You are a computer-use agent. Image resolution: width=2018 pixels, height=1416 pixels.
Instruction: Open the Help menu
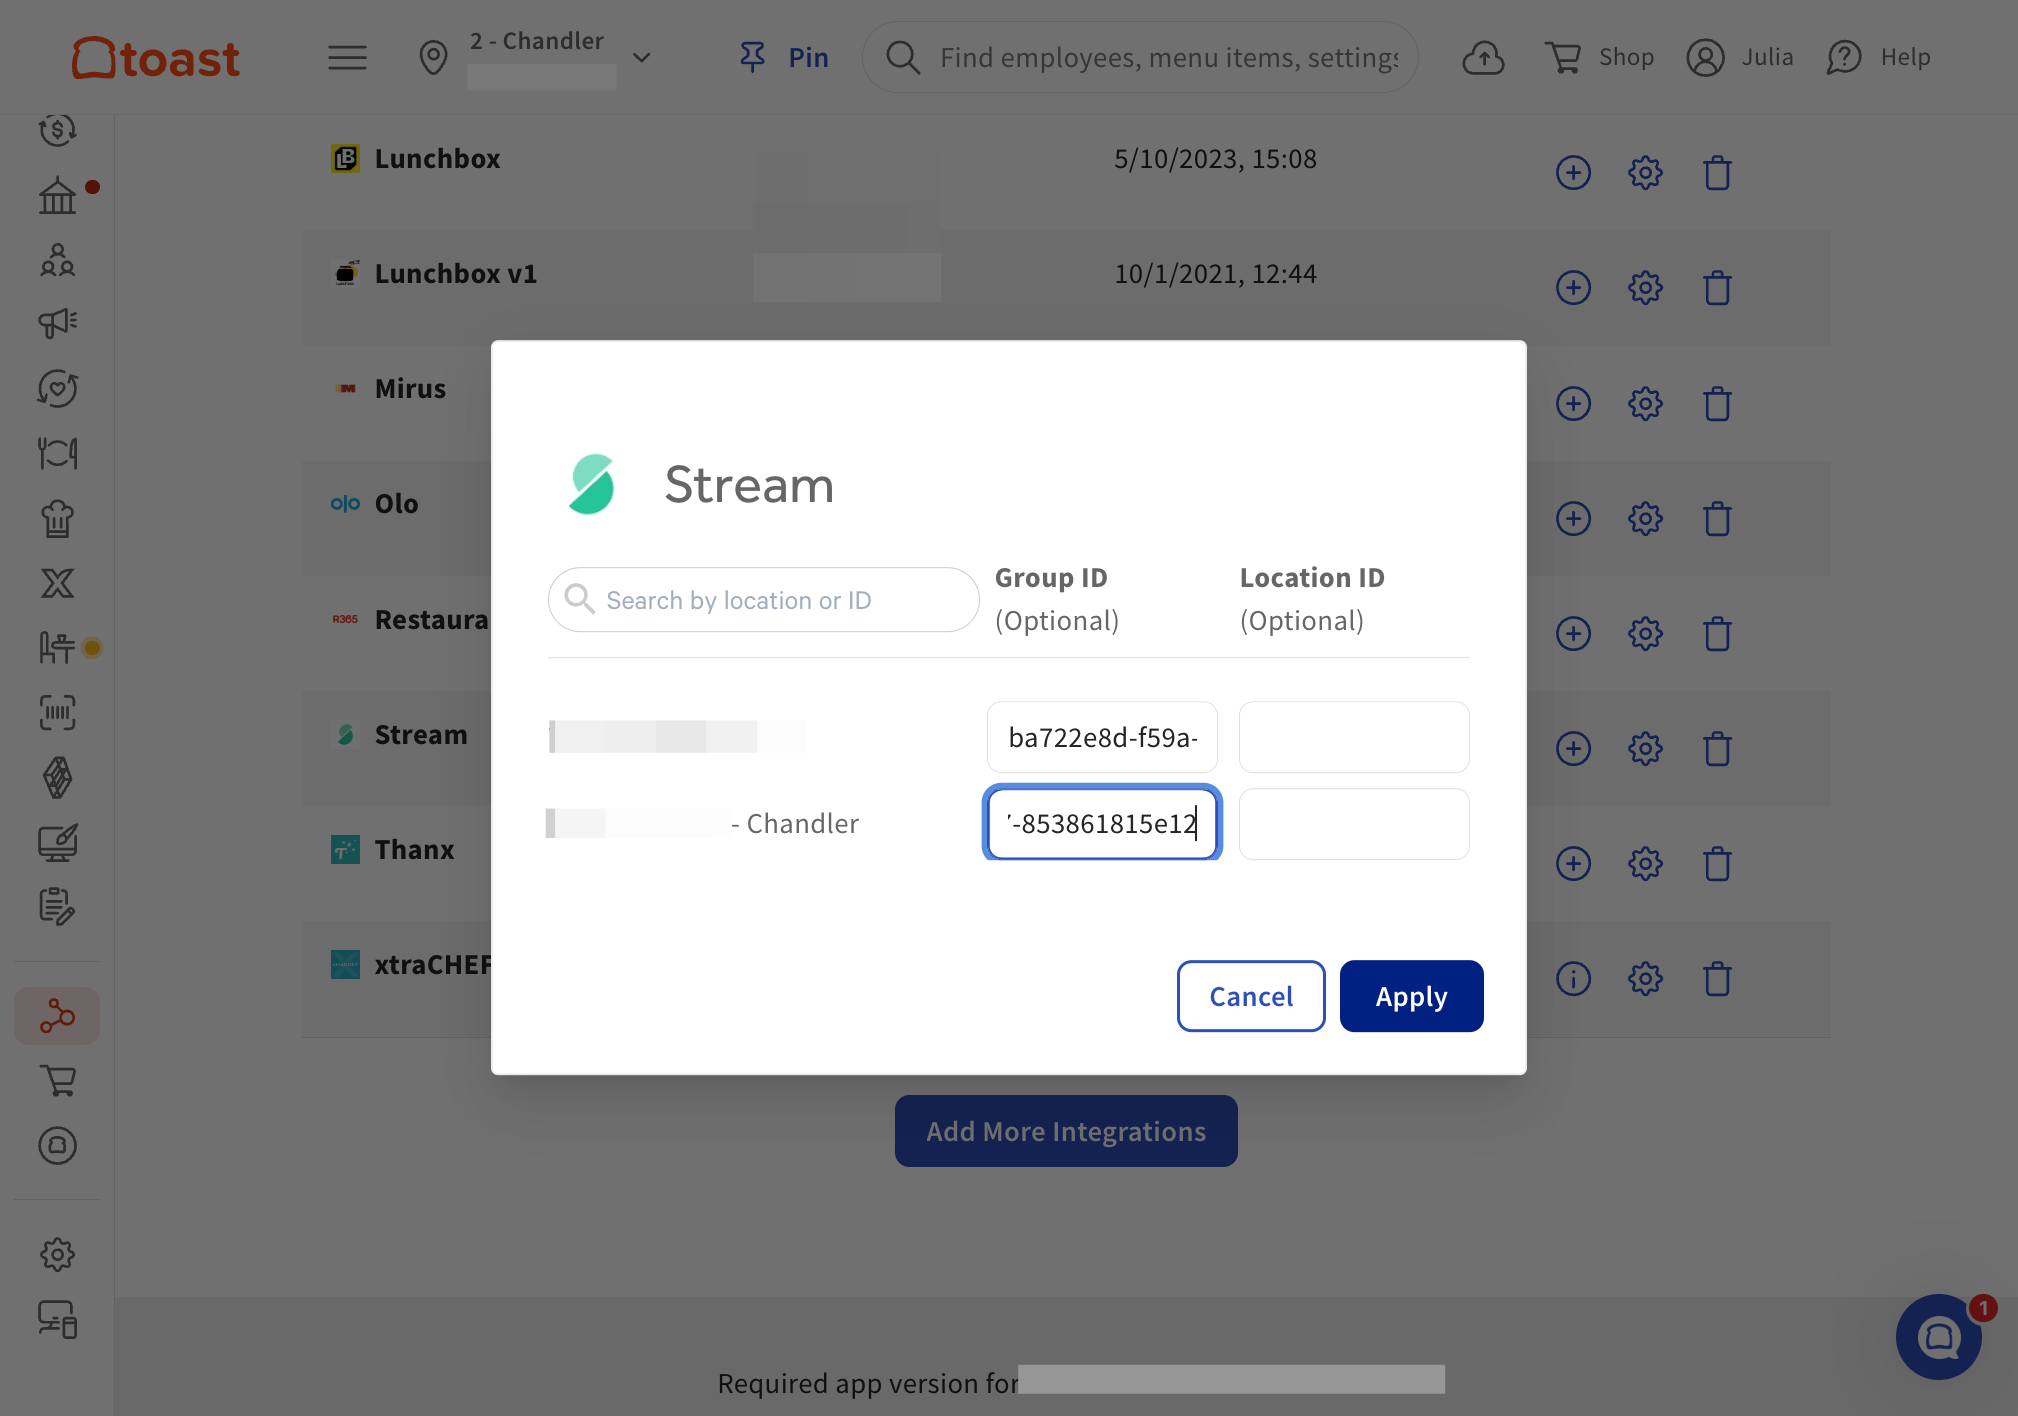point(1878,58)
